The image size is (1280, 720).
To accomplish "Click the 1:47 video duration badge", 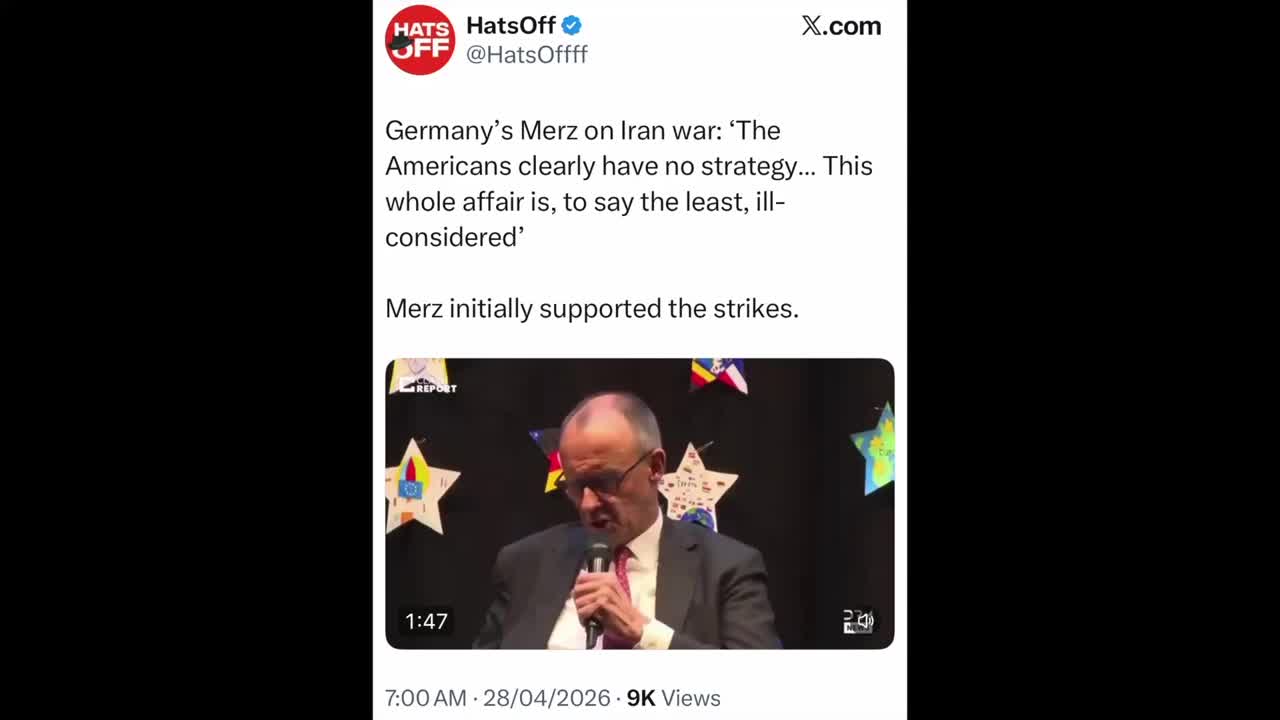I will (426, 621).
